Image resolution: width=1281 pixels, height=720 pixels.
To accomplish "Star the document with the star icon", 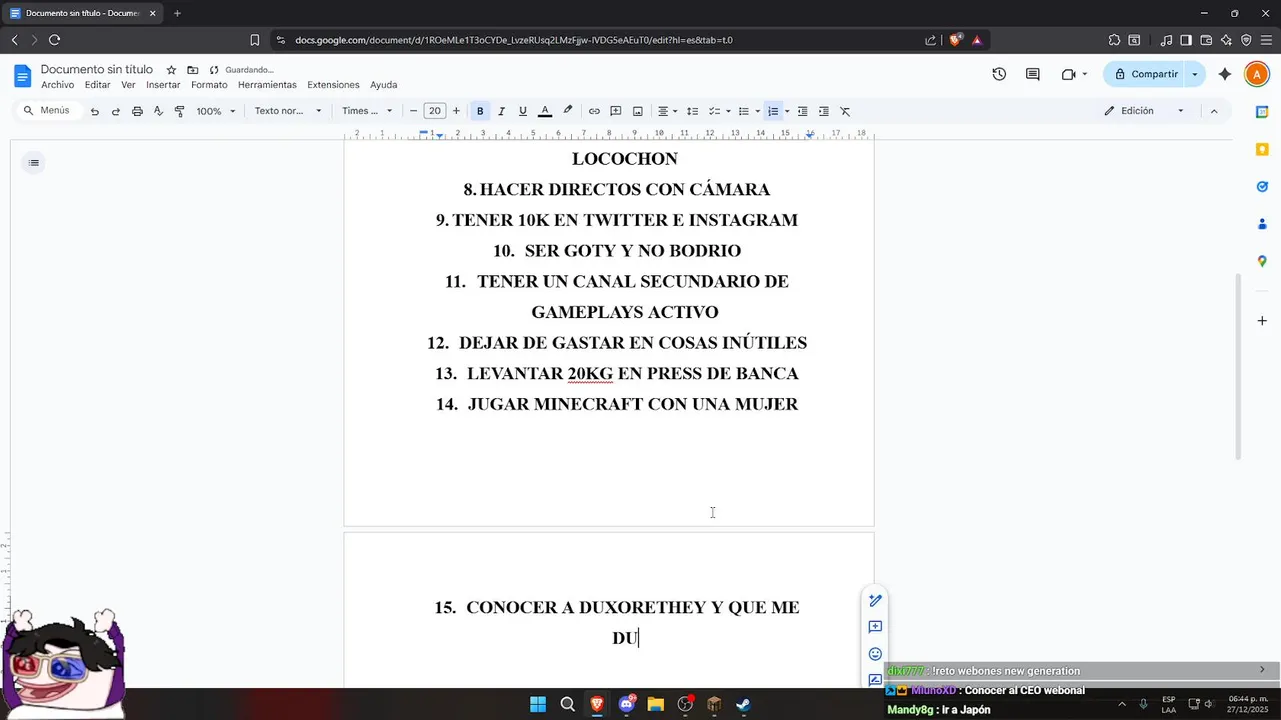I will [171, 70].
